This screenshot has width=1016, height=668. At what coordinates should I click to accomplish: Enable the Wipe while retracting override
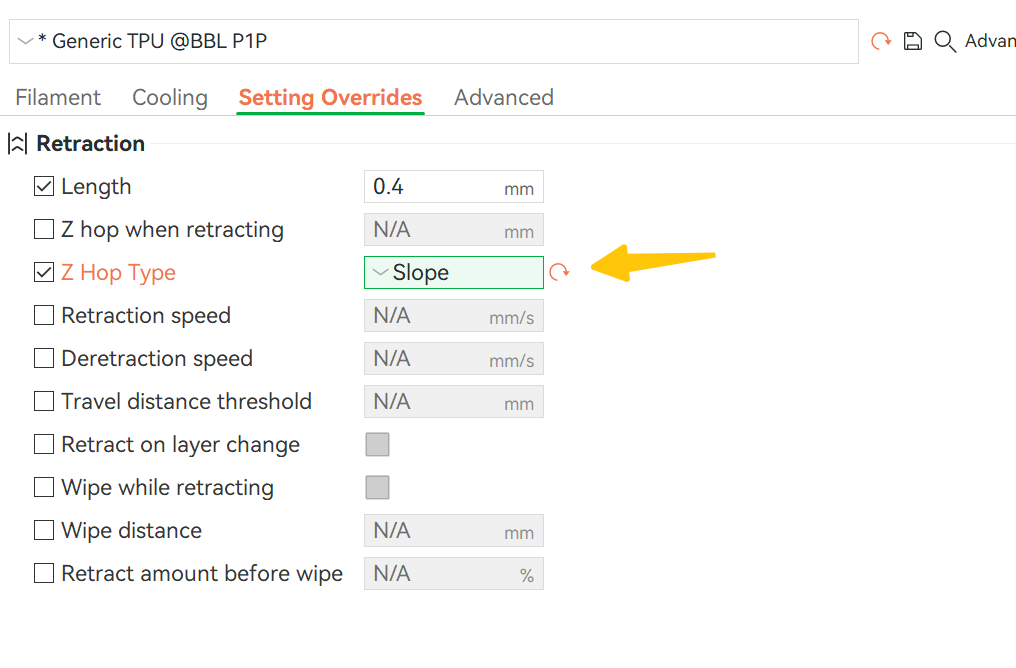(x=43, y=487)
